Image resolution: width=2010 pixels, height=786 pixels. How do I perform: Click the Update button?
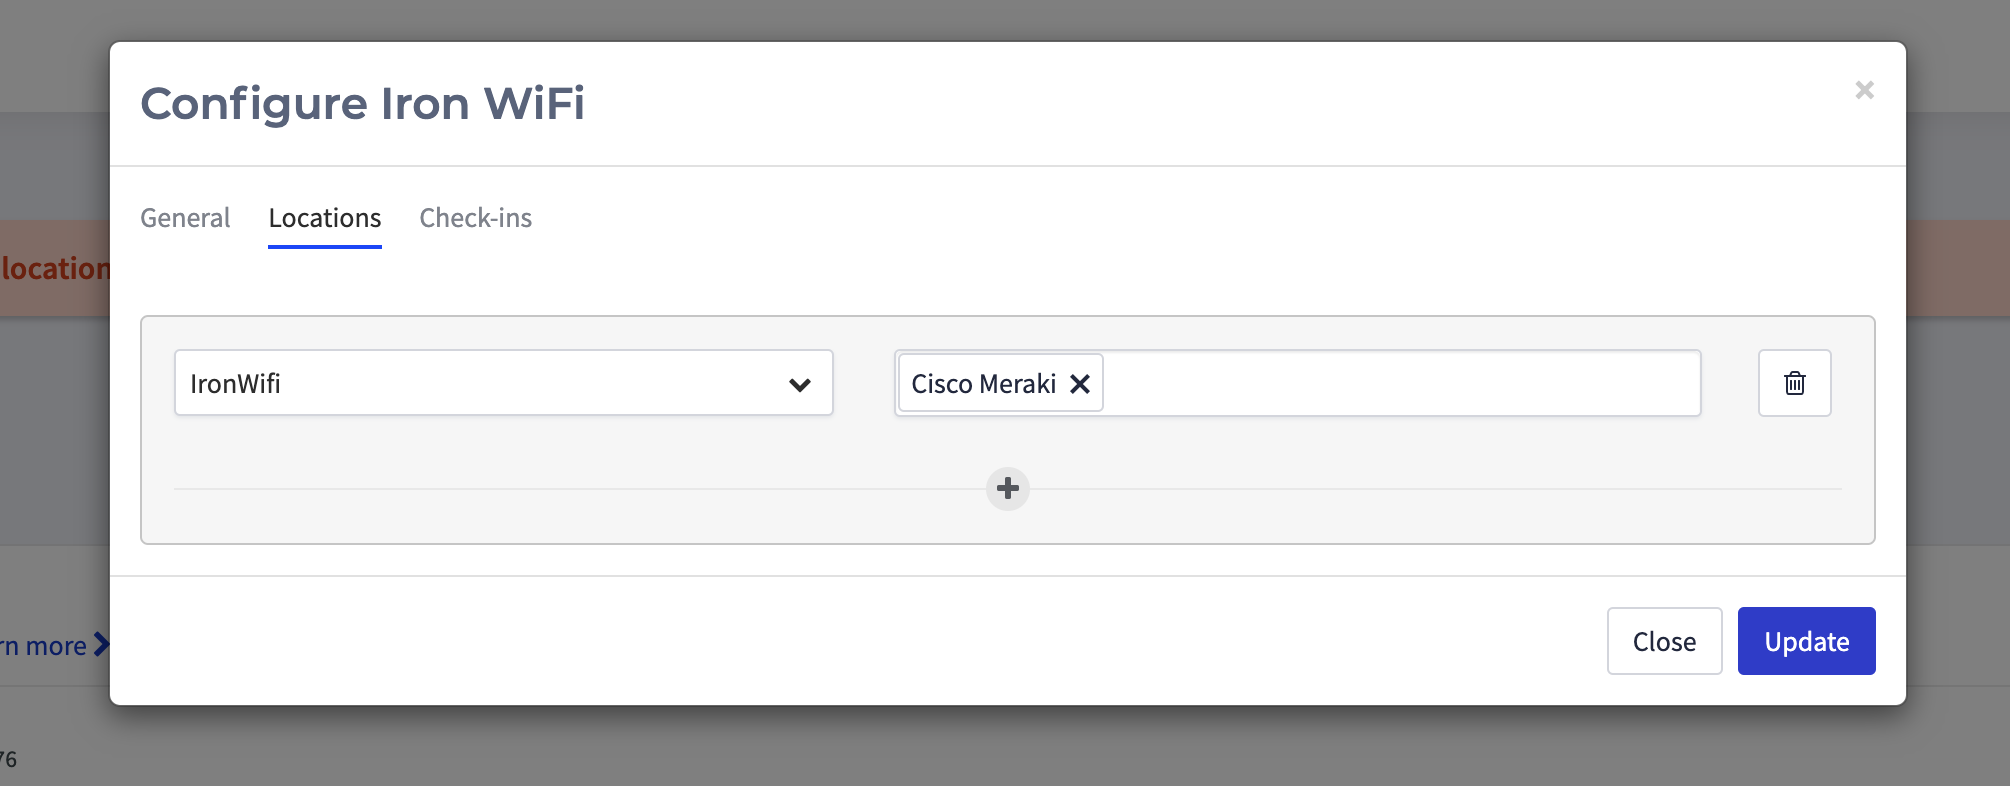[1806, 641]
